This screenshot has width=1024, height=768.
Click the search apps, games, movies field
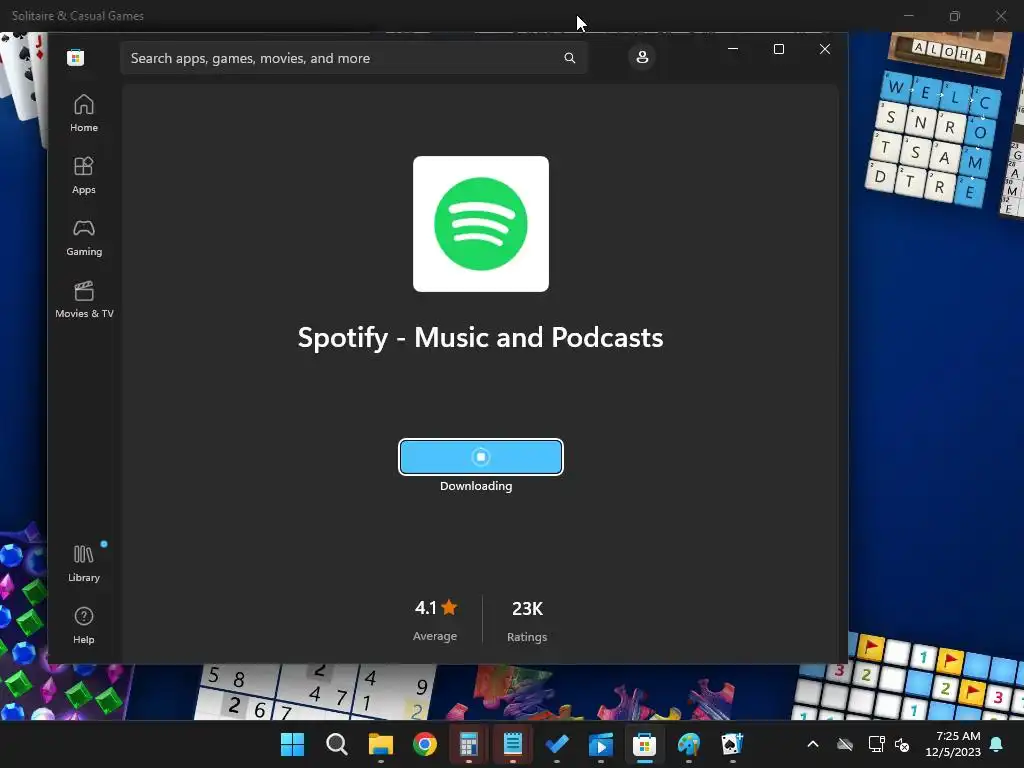(x=354, y=58)
